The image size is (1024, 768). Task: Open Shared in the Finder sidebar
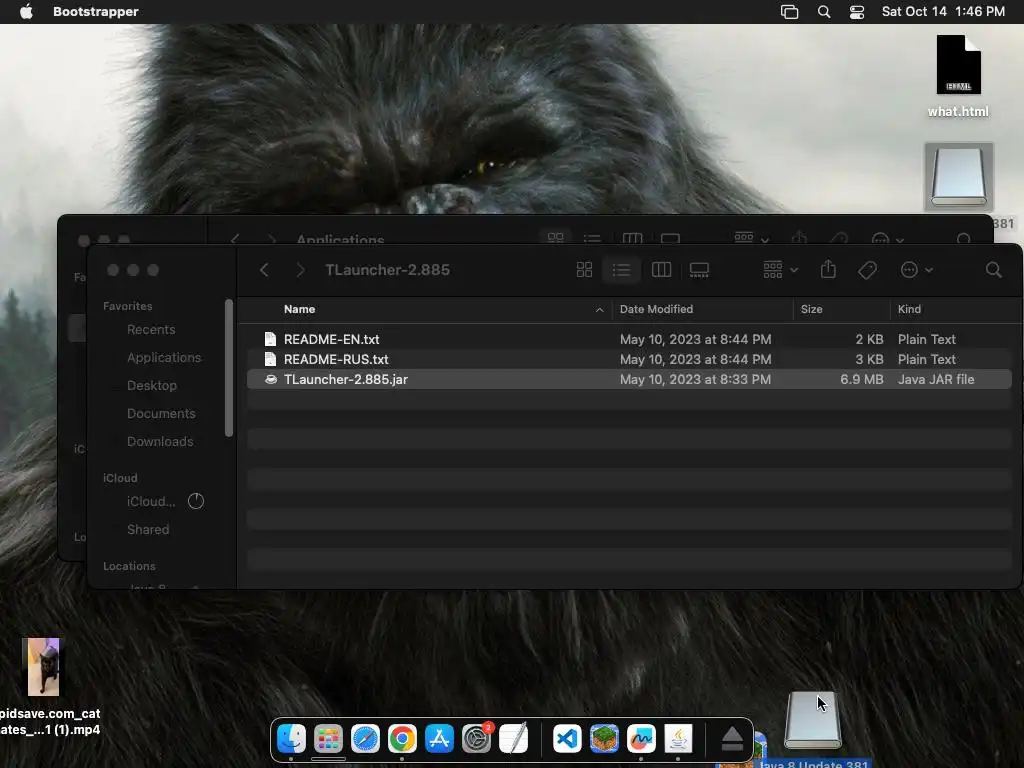tap(148, 530)
